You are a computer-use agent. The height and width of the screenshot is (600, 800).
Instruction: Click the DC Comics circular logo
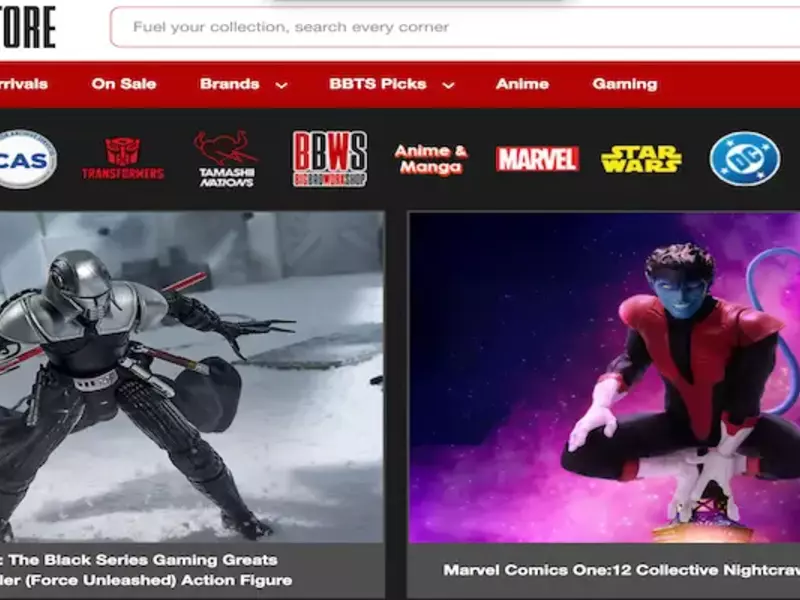(x=744, y=159)
